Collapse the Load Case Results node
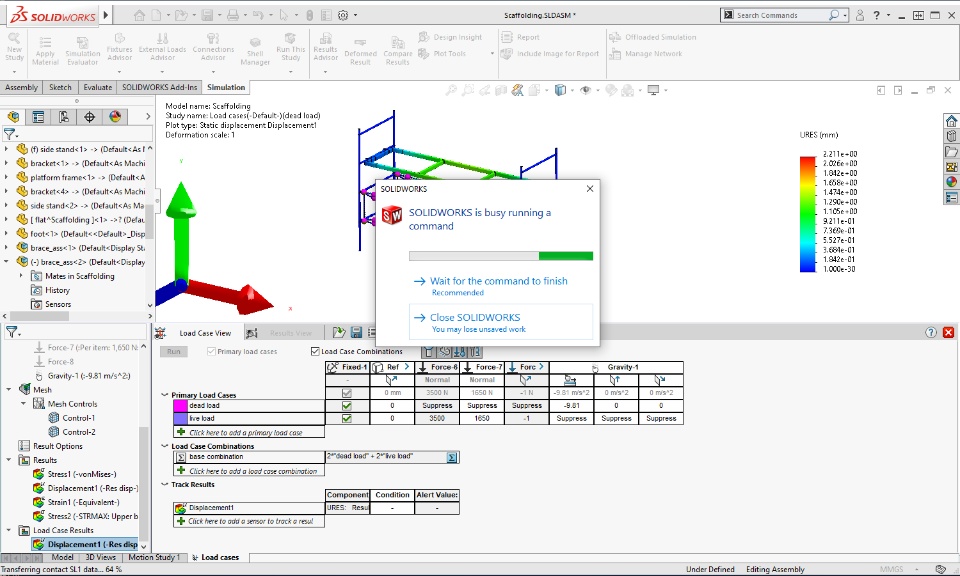This screenshot has width=960, height=576. (x=9, y=530)
